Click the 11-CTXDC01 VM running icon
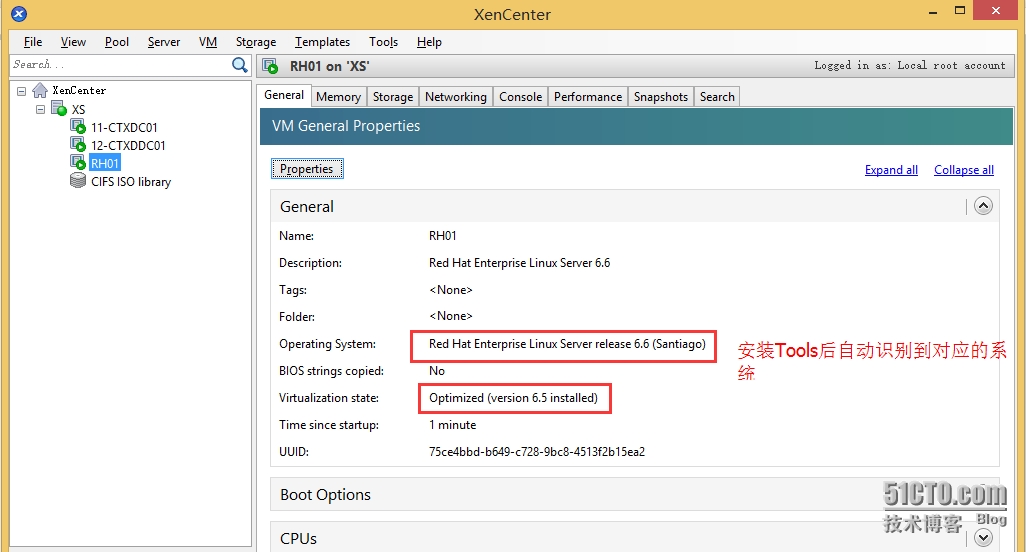Viewport: 1026px width, 552px height. click(x=78, y=126)
